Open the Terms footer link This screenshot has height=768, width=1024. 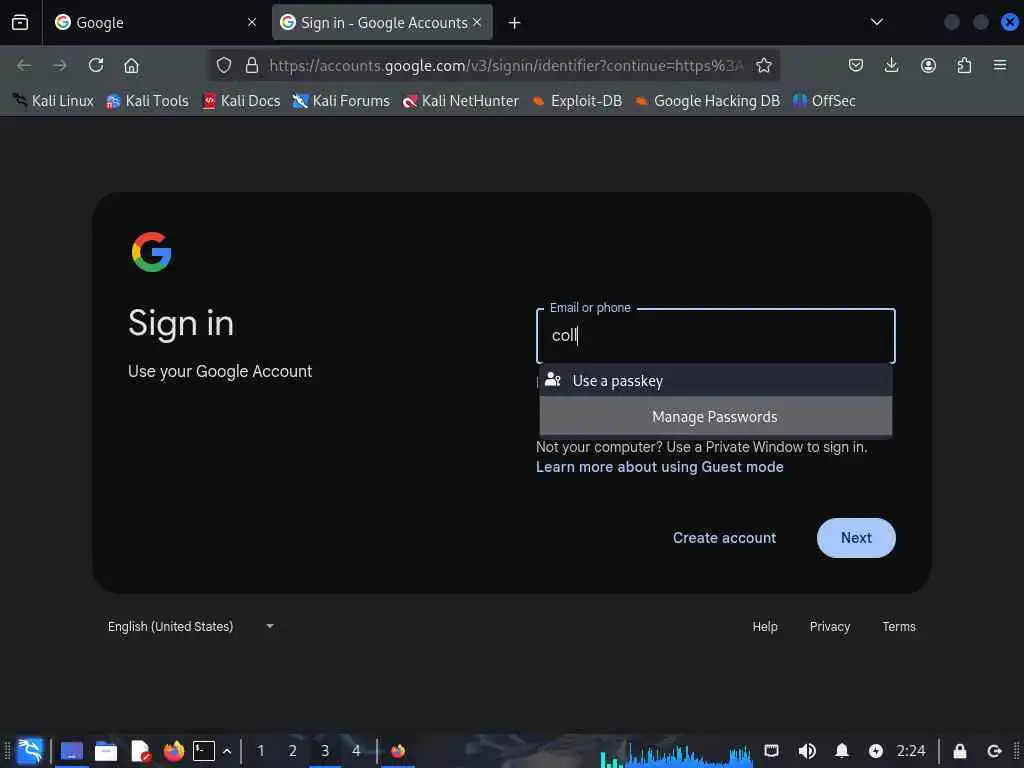[x=899, y=626]
